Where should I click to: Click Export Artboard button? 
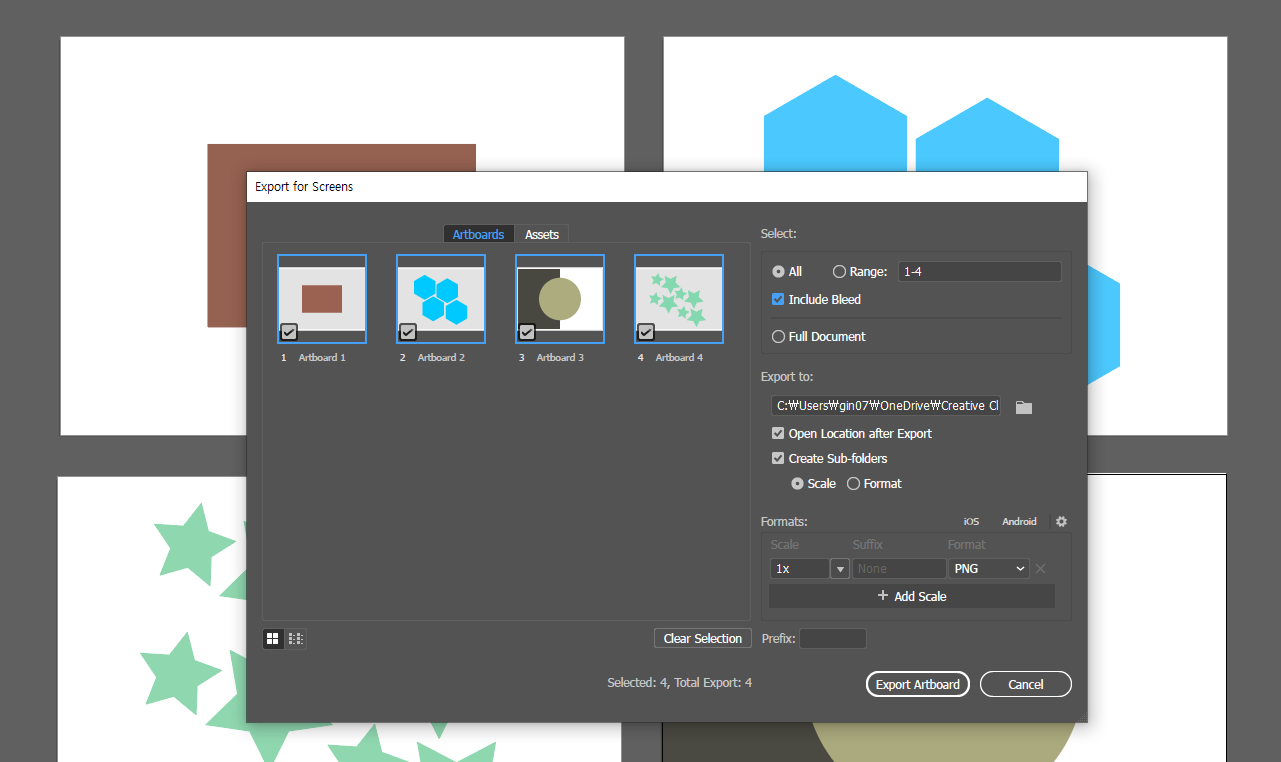(x=917, y=684)
